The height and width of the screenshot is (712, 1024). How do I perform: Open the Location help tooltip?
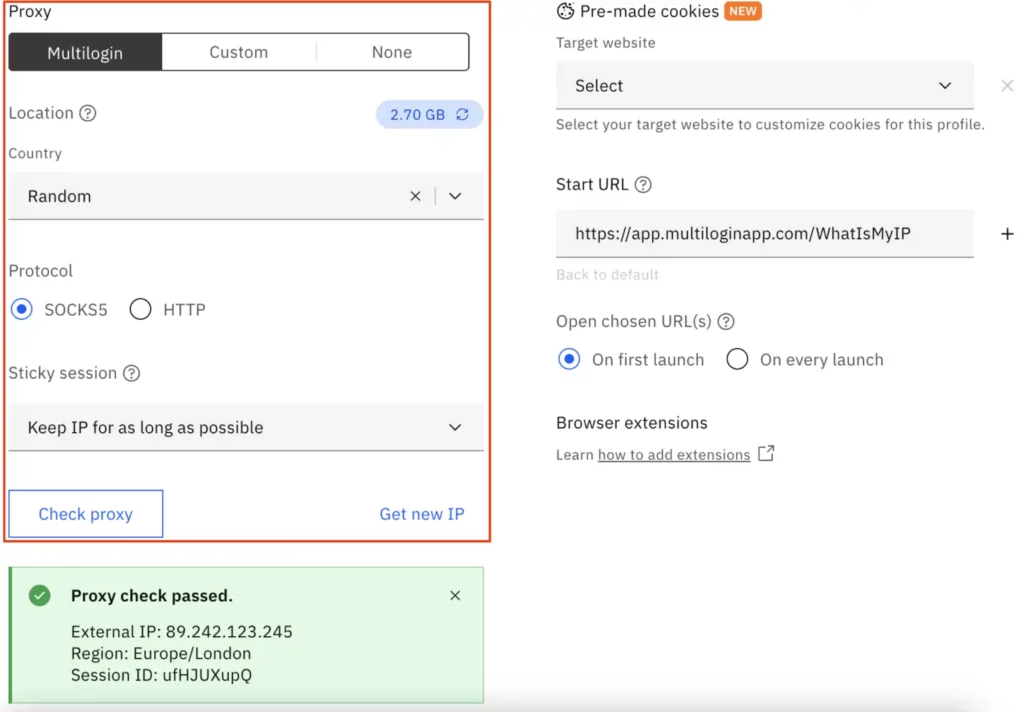coord(86,113)
